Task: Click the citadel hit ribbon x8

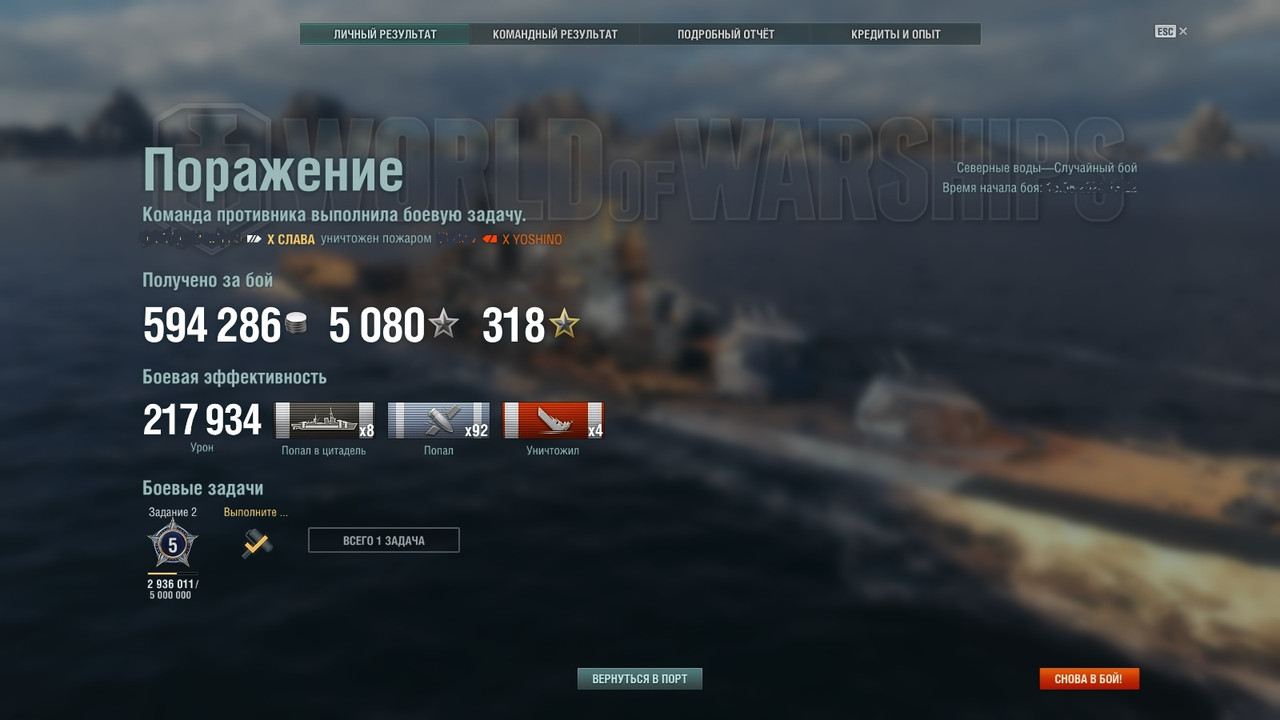Action: point(324,421)
